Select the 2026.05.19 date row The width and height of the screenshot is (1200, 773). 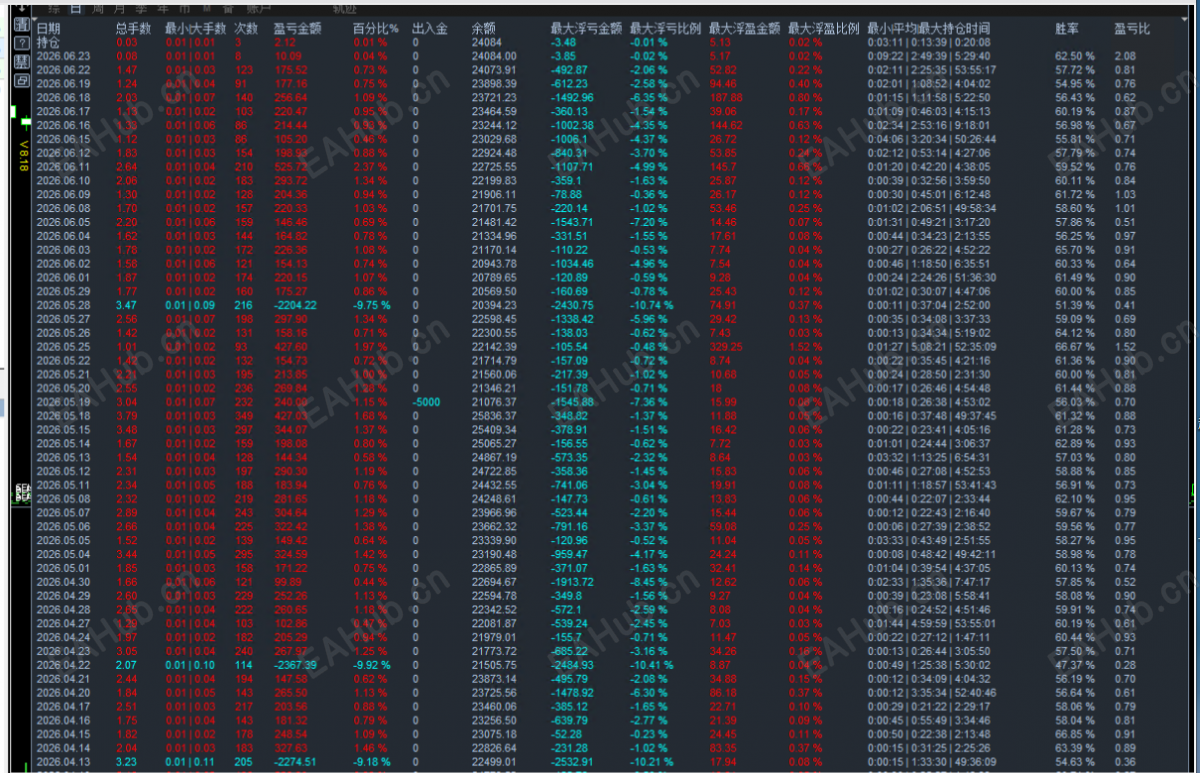coord(62,401)
